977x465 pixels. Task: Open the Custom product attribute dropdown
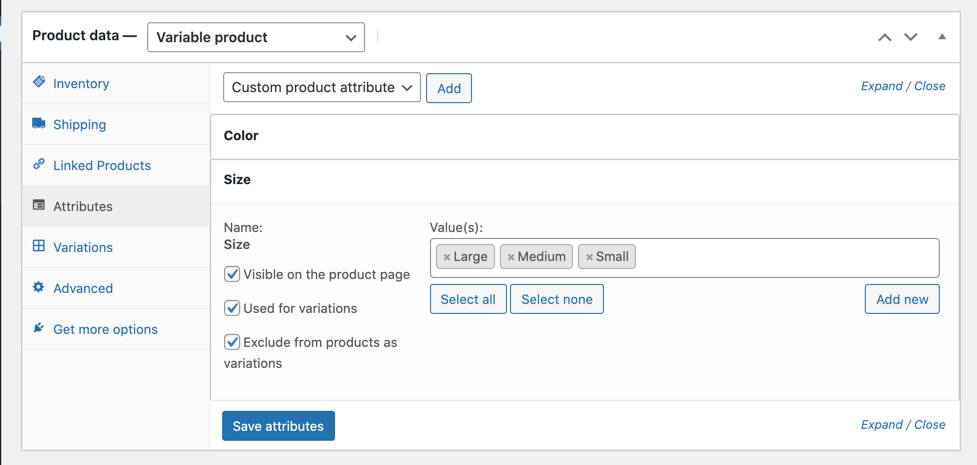pyautogui.click(x=322, y=87)
